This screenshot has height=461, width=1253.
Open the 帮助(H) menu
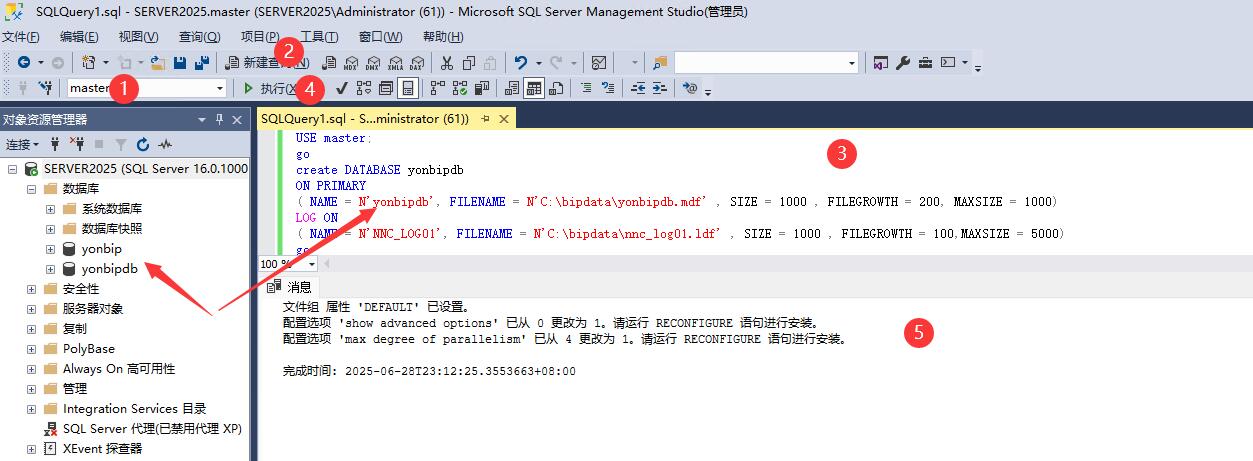[443, 37]
